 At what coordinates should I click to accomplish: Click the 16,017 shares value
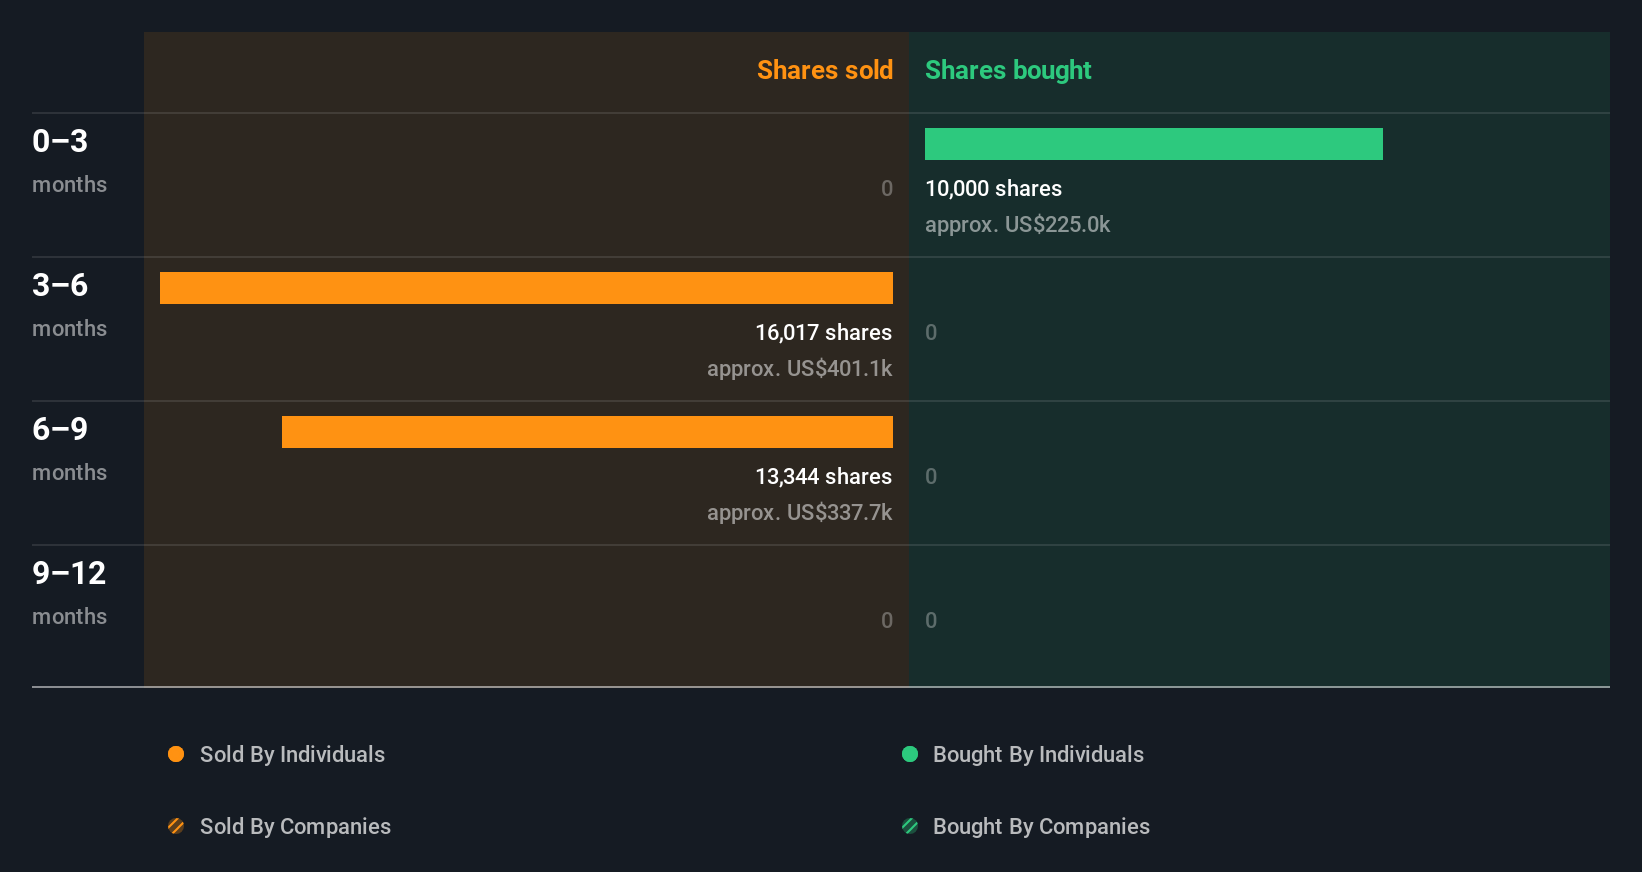824,332
